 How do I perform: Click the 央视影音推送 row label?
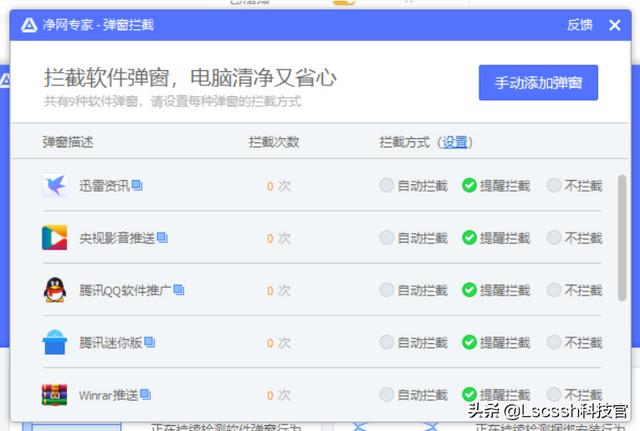(117, 238)
